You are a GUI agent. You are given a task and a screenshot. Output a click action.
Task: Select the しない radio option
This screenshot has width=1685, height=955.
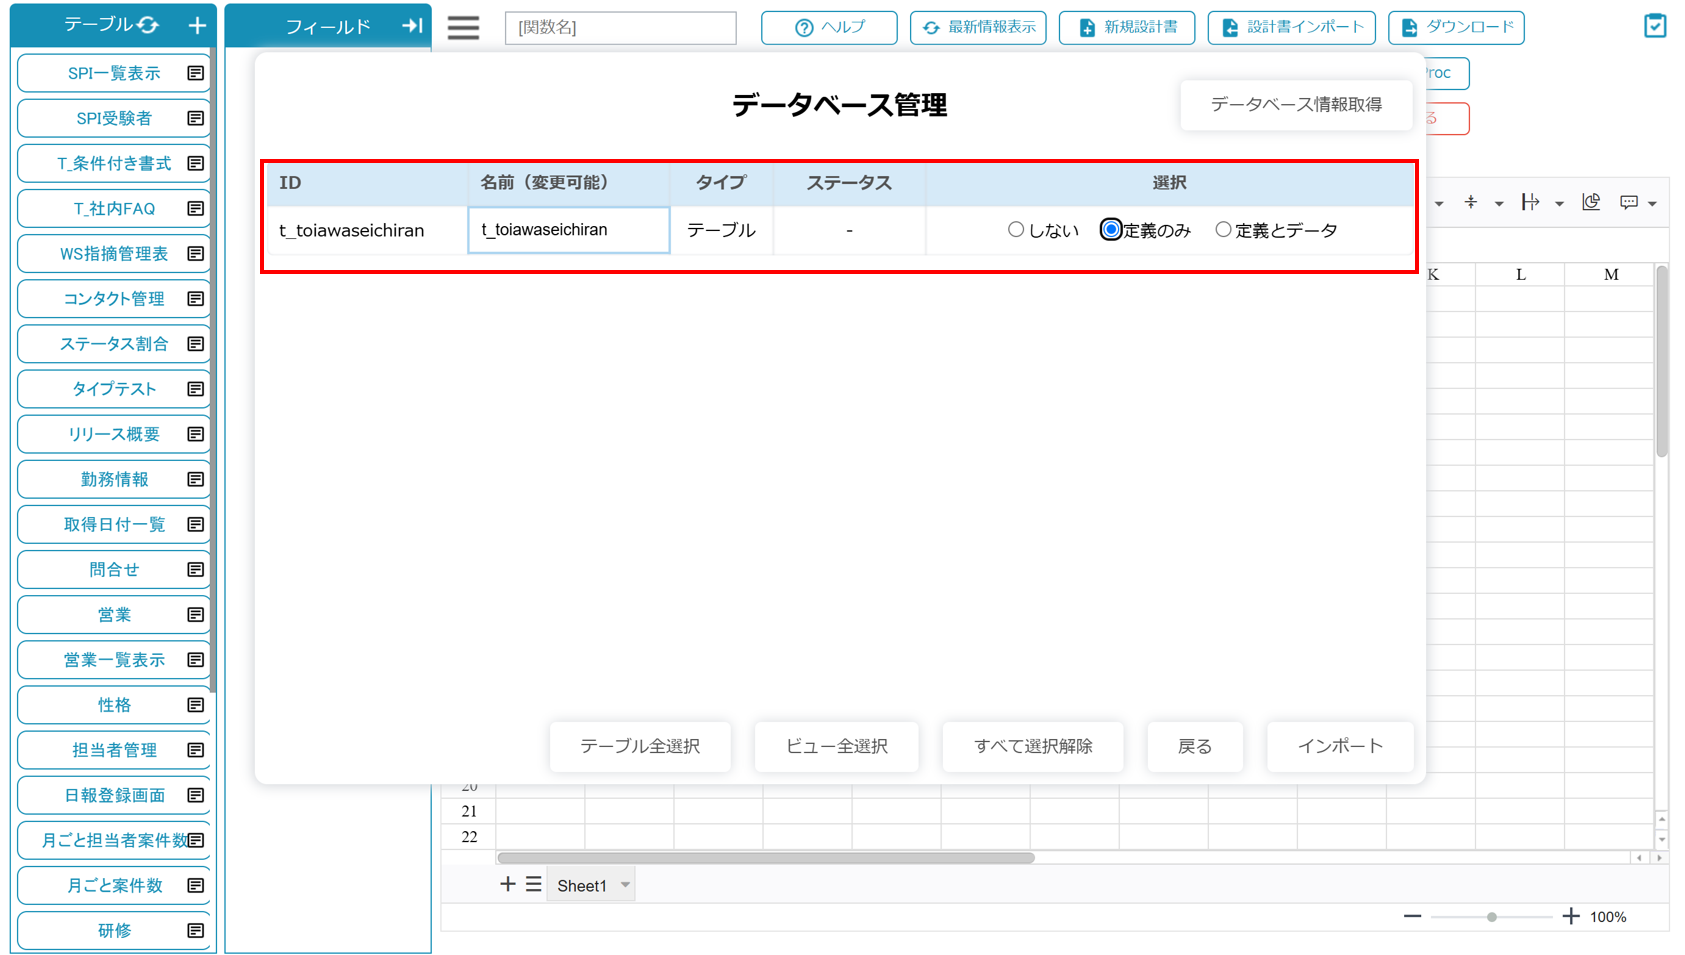(x=1016, y=229)
